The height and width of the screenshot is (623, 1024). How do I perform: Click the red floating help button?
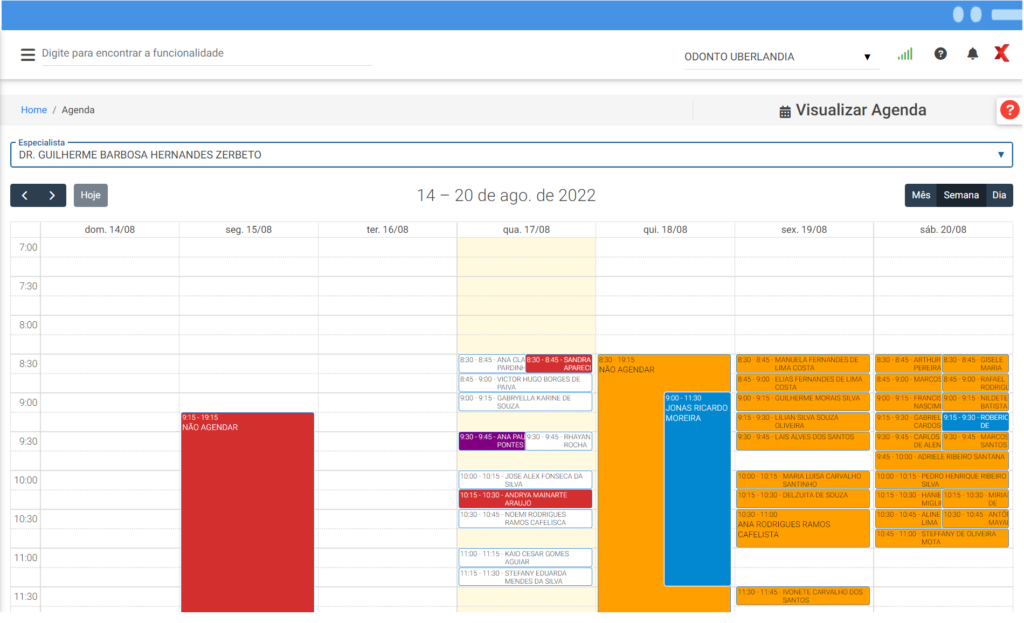pyautogui.click(x=1009, y=110)
